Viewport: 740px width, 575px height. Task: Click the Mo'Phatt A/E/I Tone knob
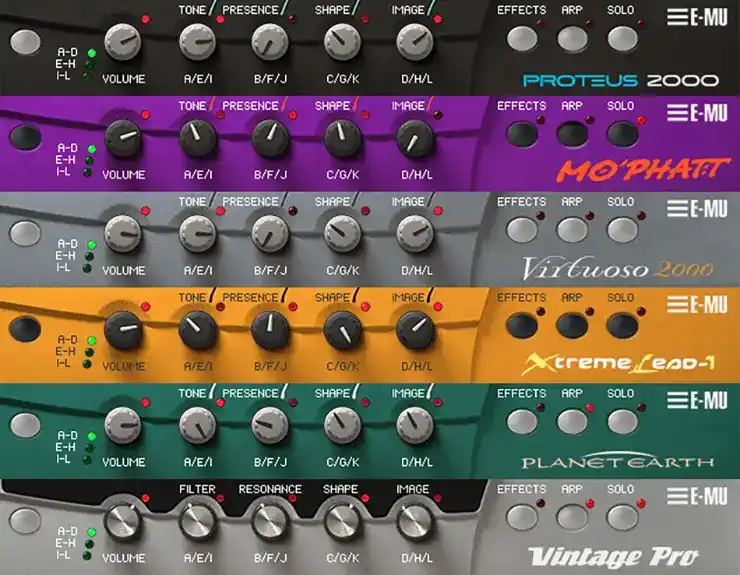pyautogui.click(x=197, y=138)
